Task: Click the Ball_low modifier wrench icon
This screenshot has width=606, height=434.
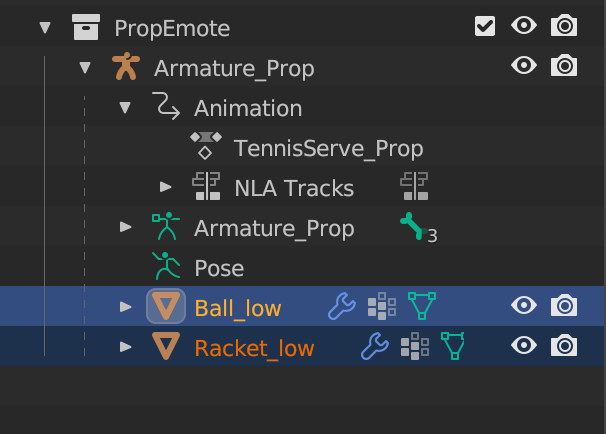Action: coord(342,307)
